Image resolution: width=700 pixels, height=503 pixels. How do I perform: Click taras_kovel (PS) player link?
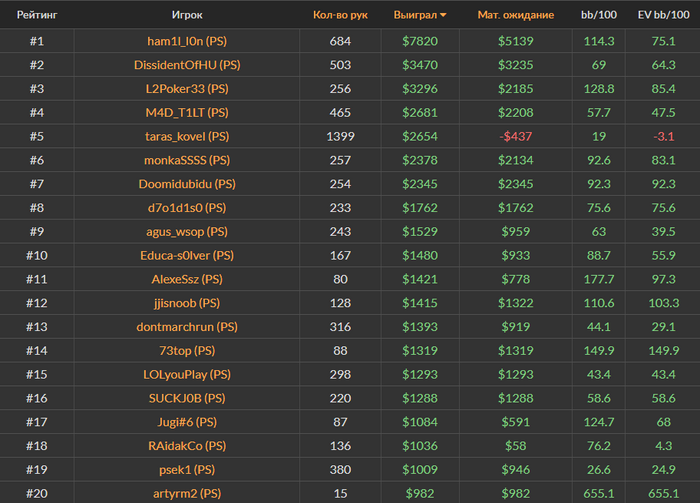(187, 136)
